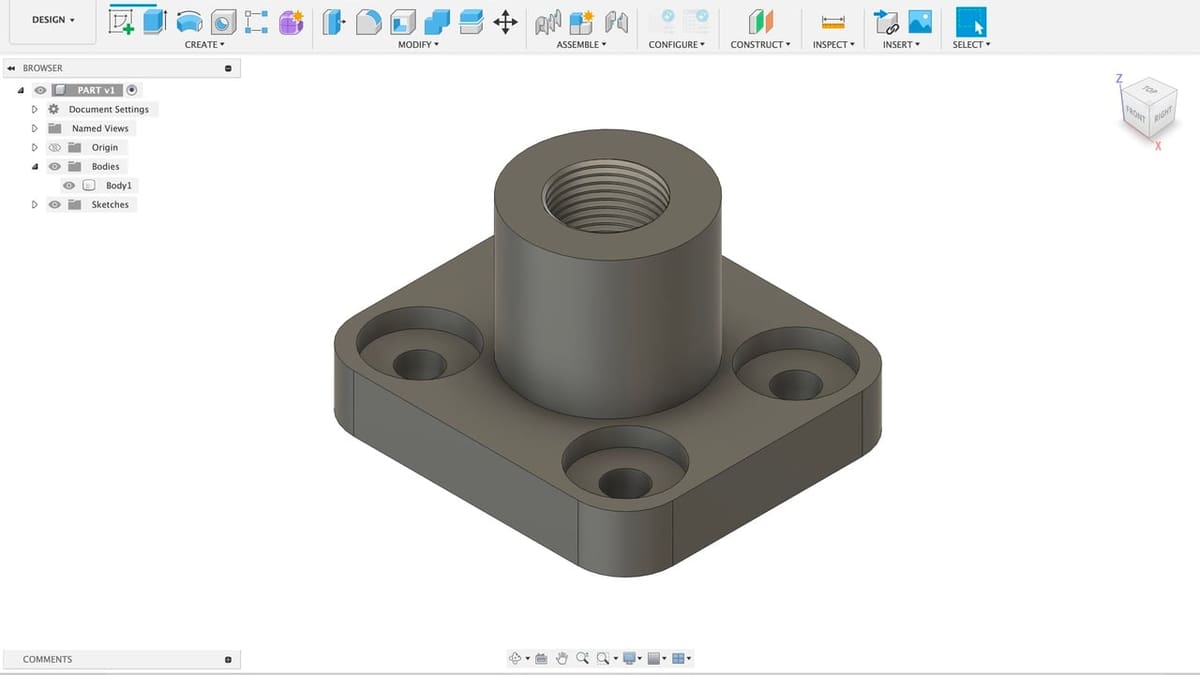
Task: Click the Hole tool icon
Action: pos(222,21)
